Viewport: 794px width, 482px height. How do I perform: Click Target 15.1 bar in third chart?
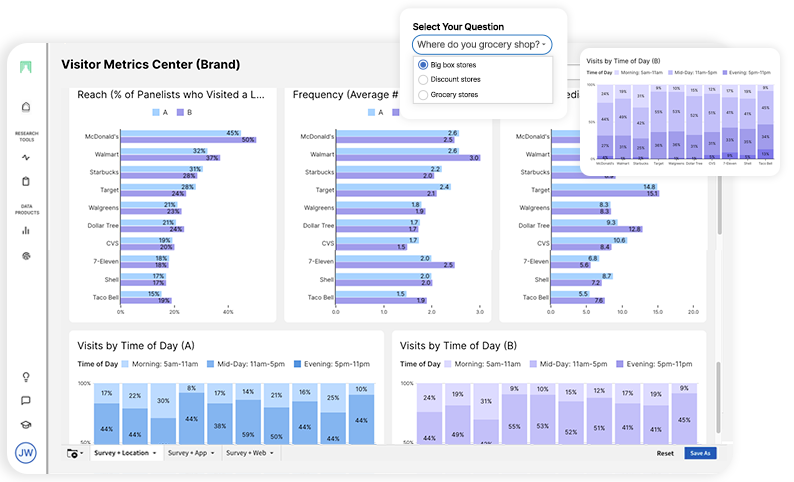(x=605, y=193)
